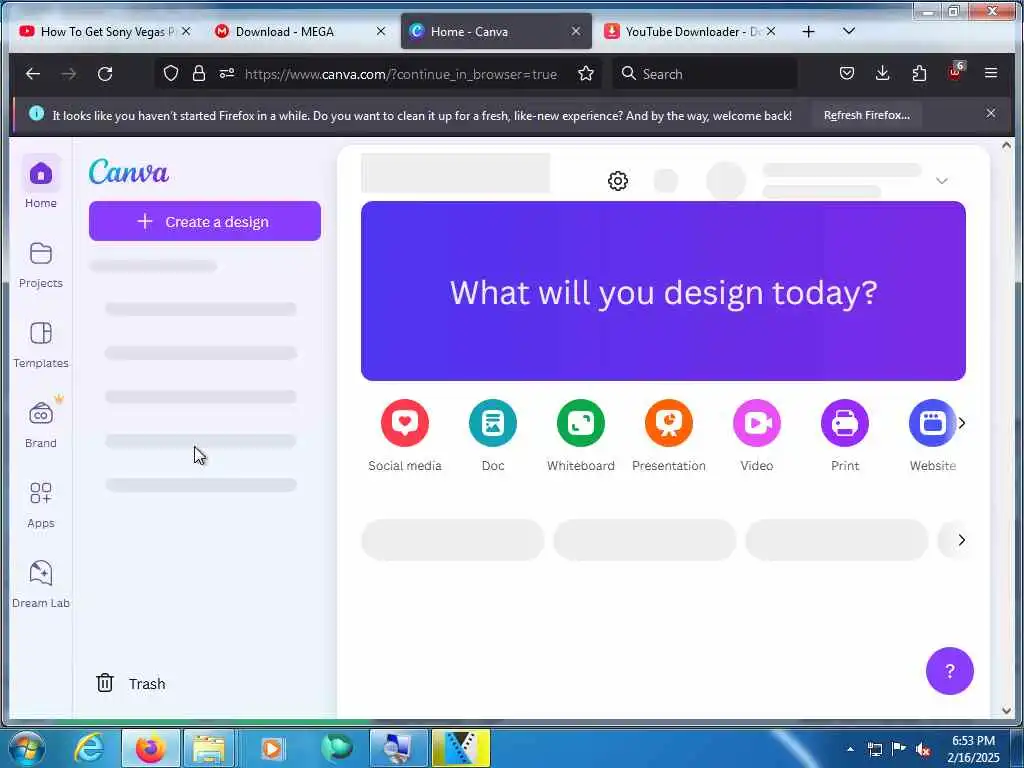The width and height of the screenshot is (1024, 768).
Task: Choose the Website design type
Action: (x=932, y=436)
